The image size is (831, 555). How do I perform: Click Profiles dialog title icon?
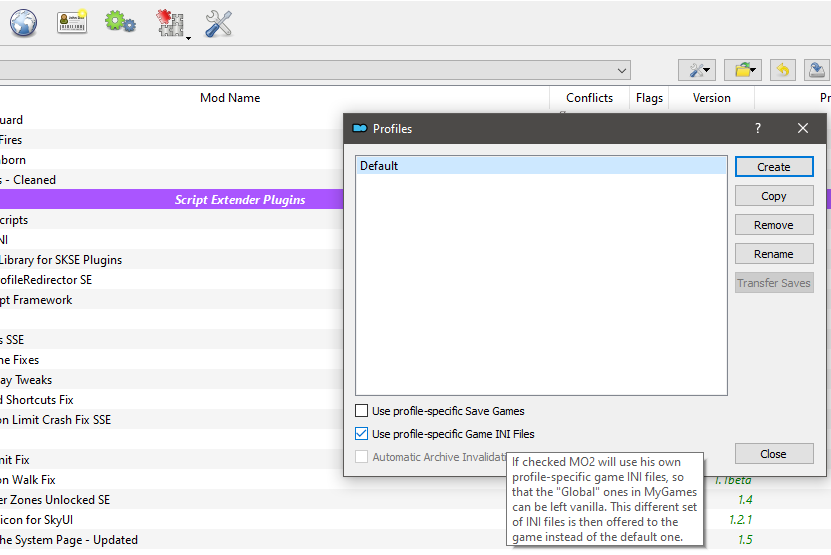point(360,128)
